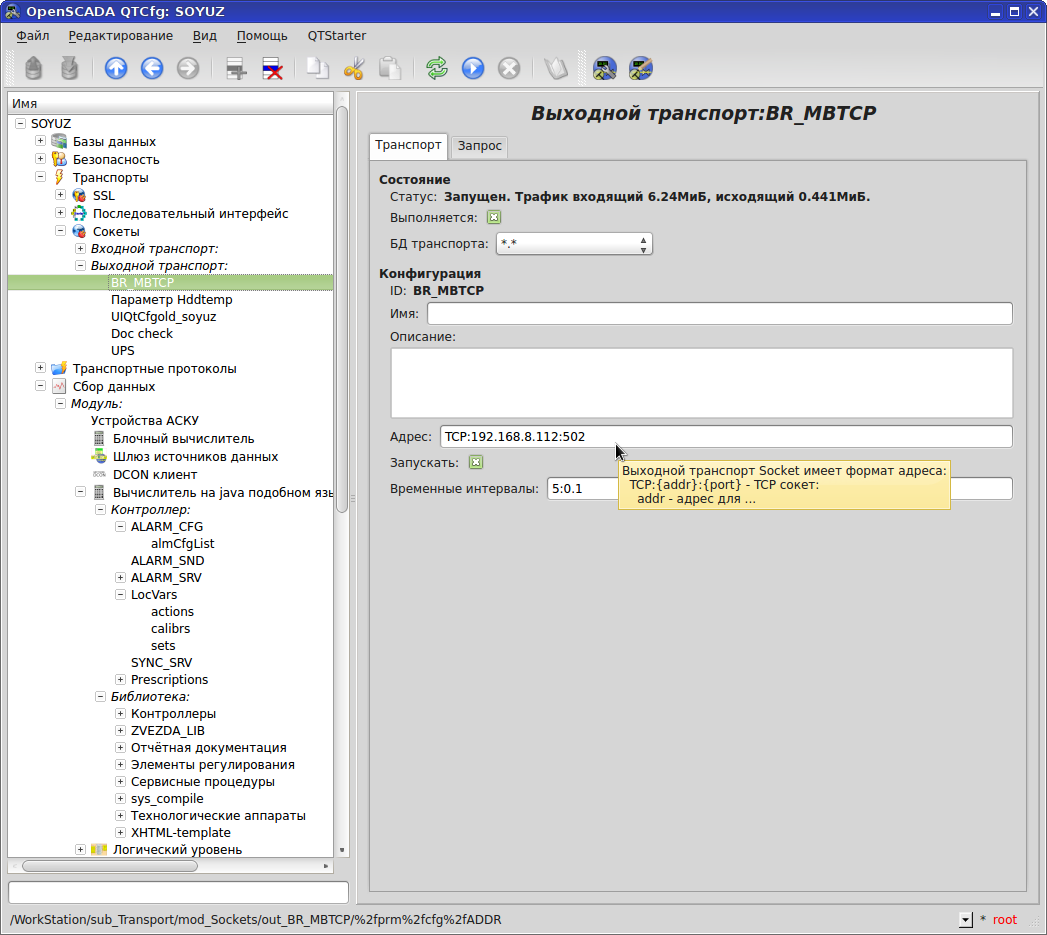
Task: Click second QTStarter module icon in toolbar
Action: [640, 68]
